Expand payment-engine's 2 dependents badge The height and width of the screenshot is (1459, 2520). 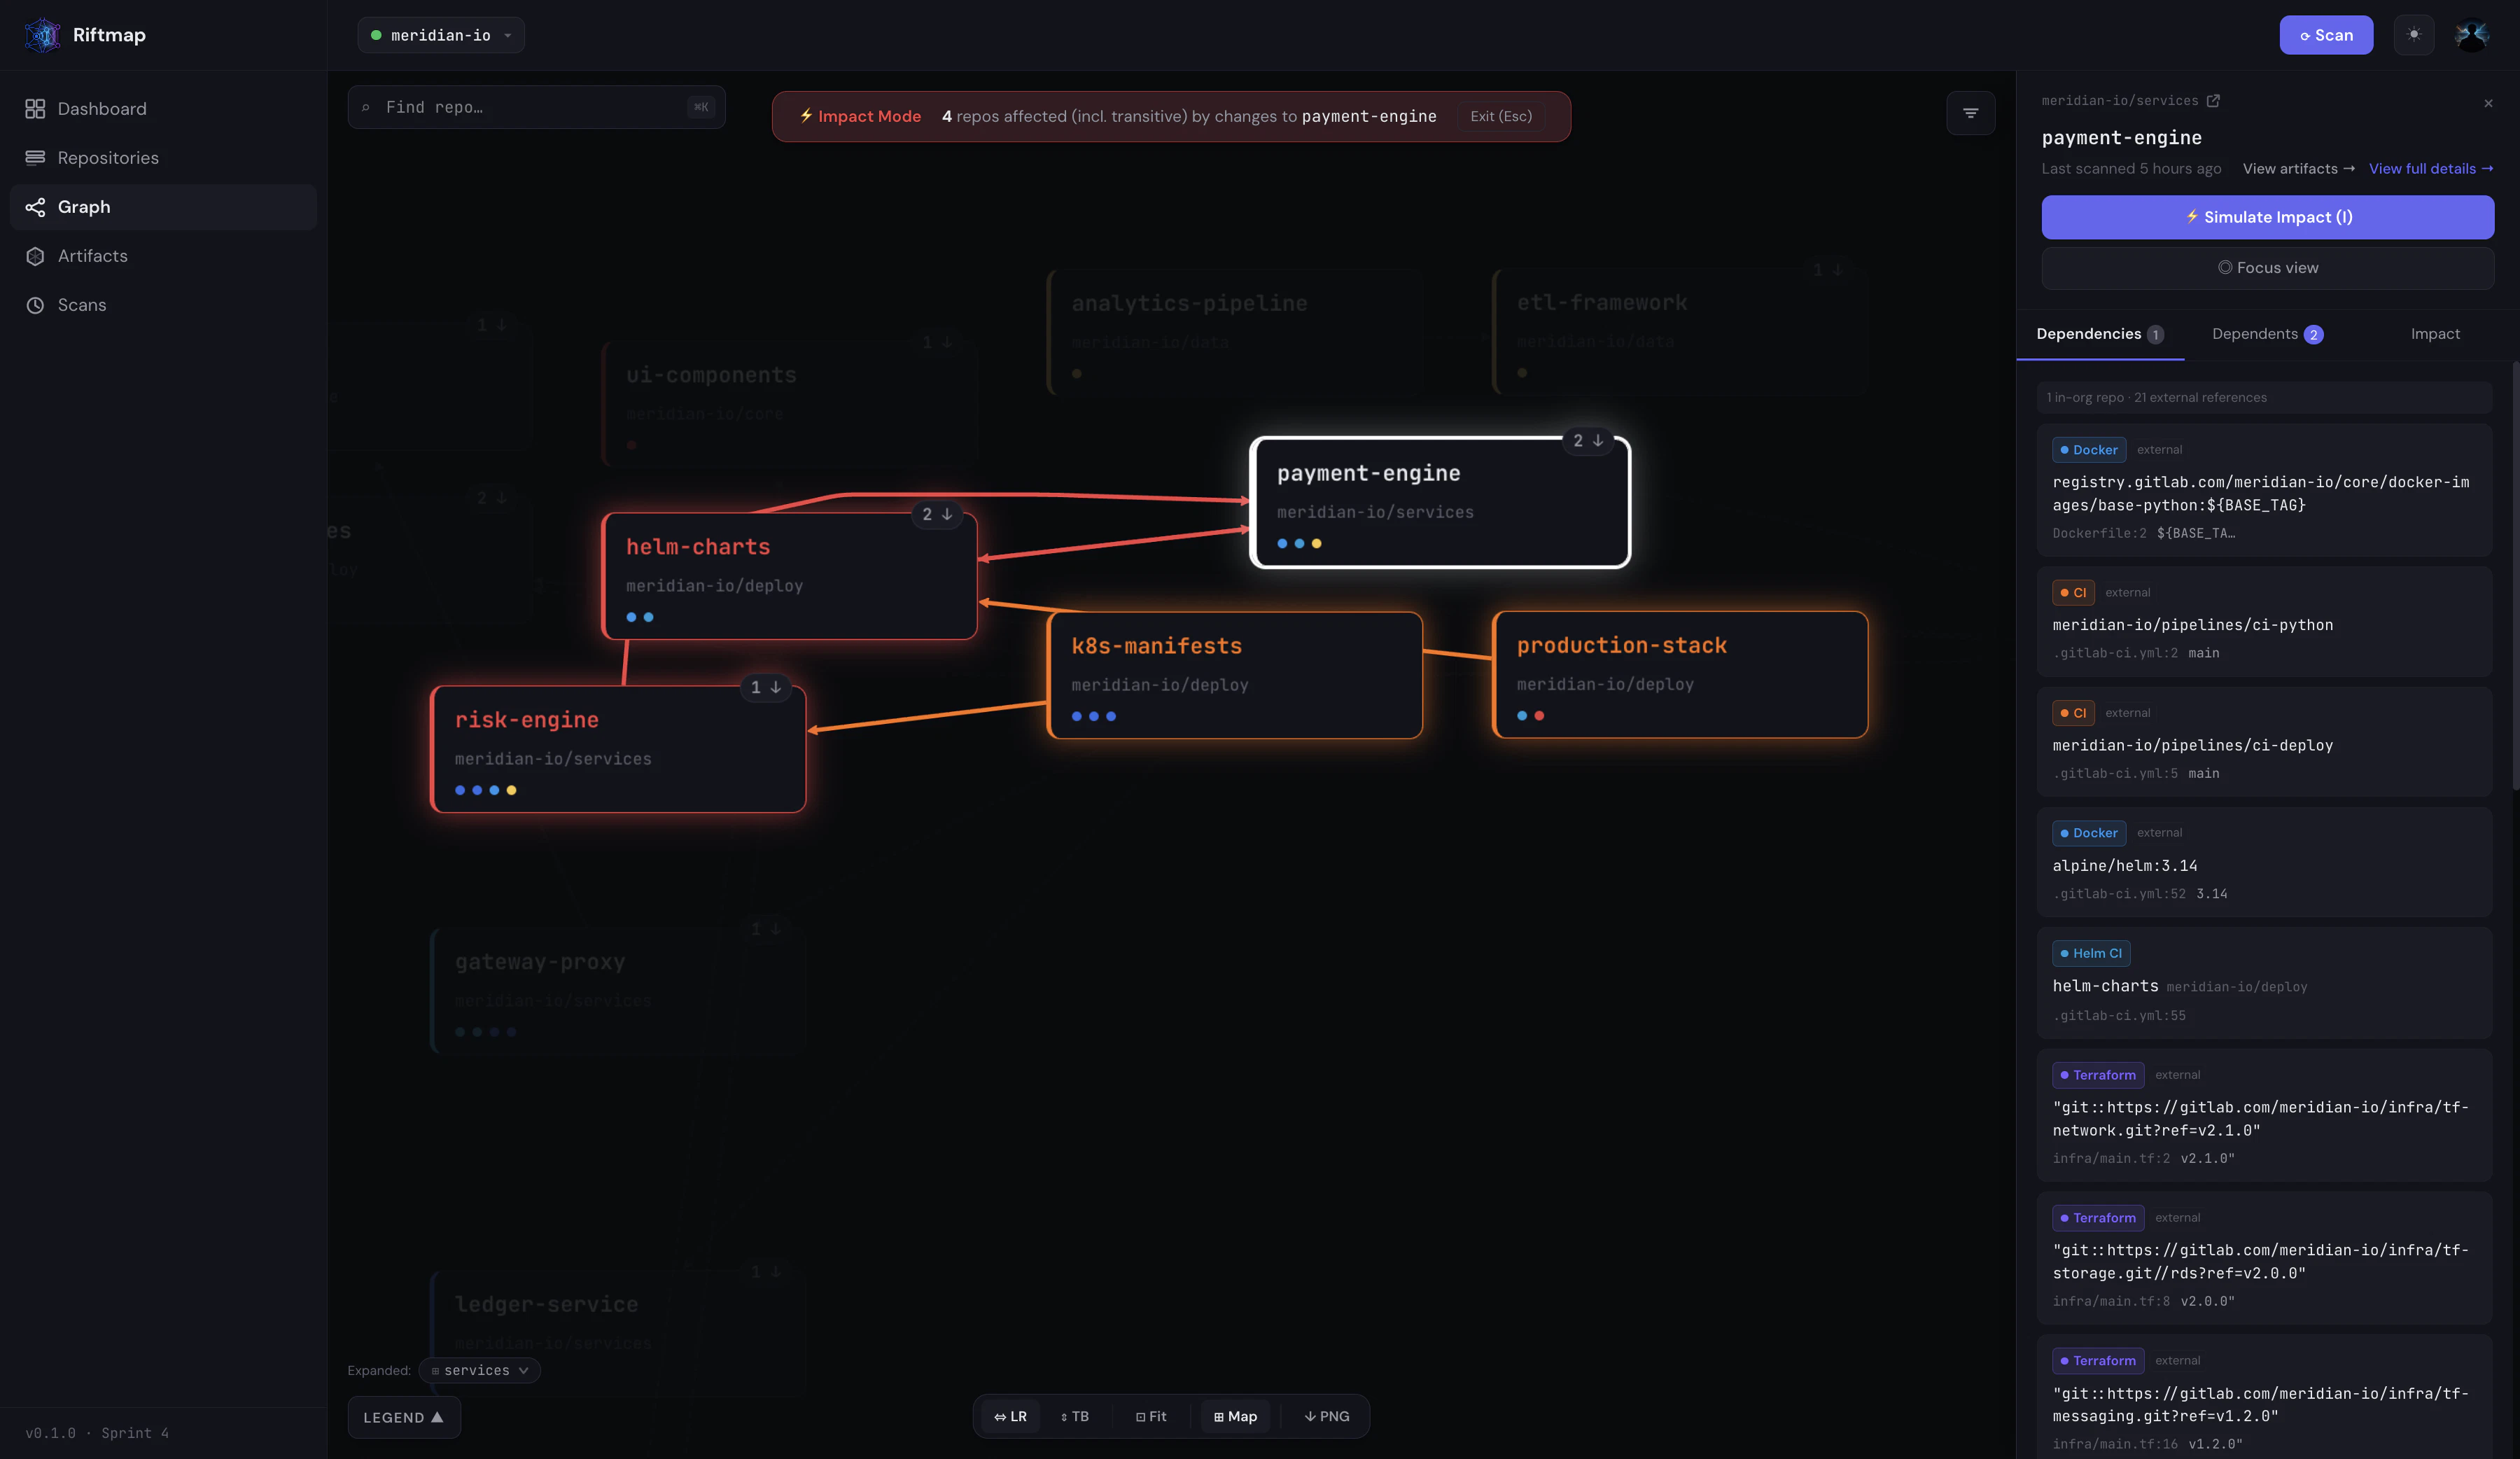pyautogui.click(x=1588, y=441)
